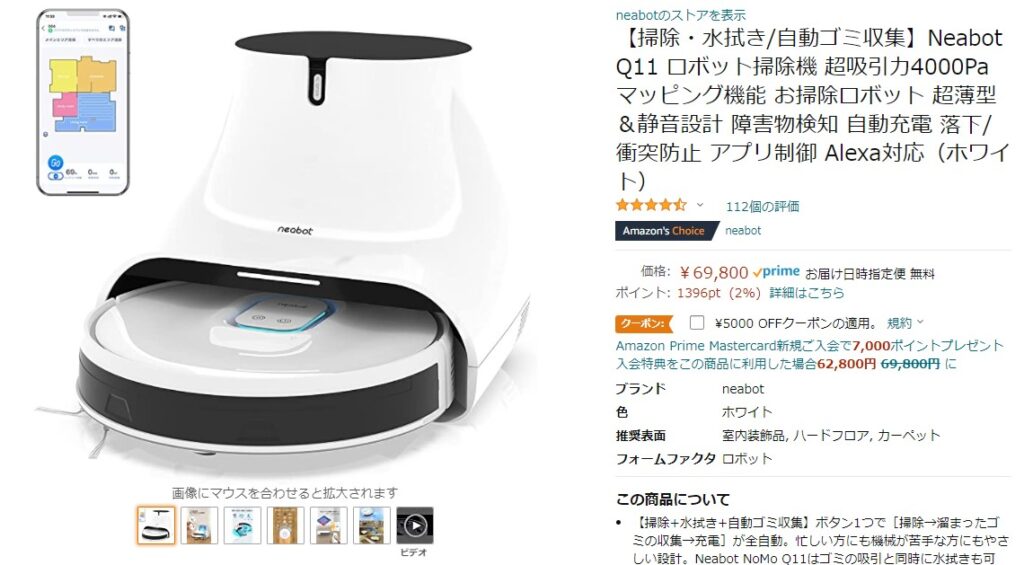The width and height of the screenshot is (1024, 565).
Task: Select the second product thumbnail image
Action: (x=199, y=525)
